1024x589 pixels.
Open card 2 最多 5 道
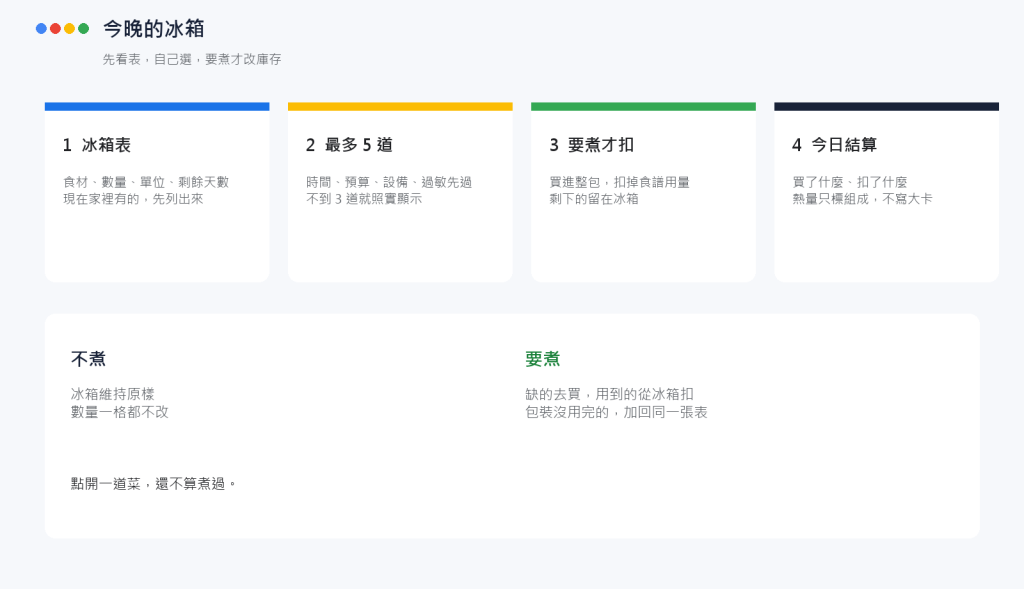pyautogui.click(x=400, y=192)
